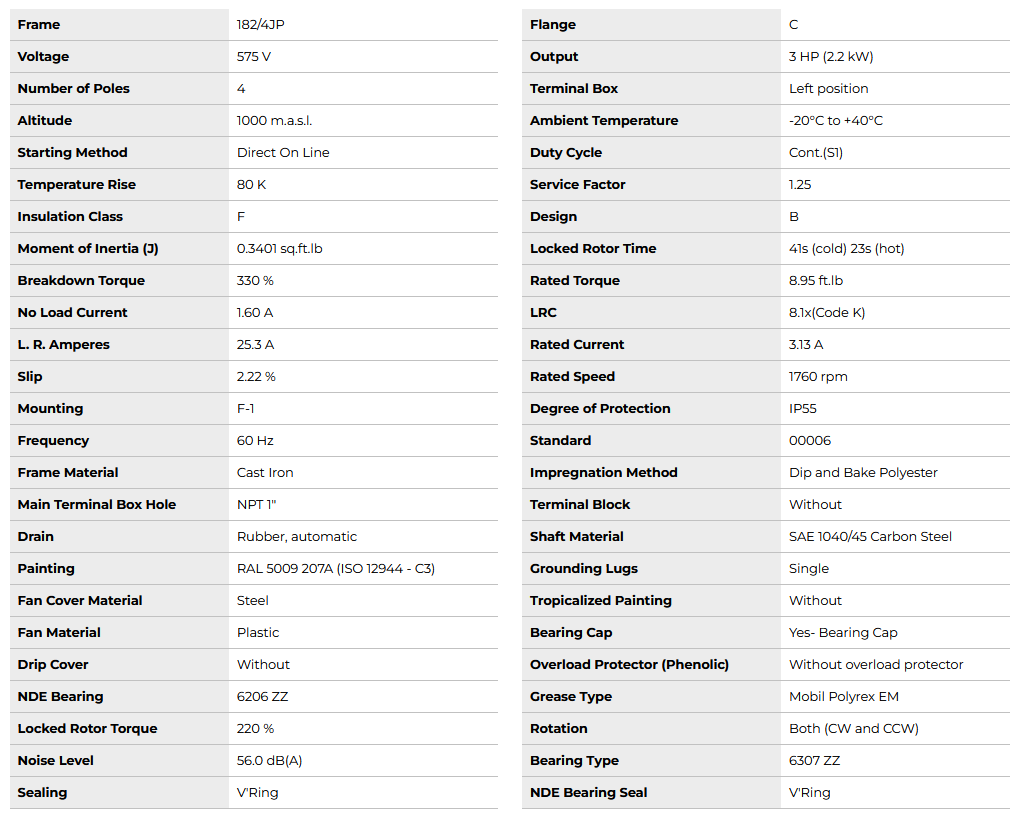Click the Moment of Inertia (J) label
The height and width of the screenshot is (821, 1025).
(88, 248)
